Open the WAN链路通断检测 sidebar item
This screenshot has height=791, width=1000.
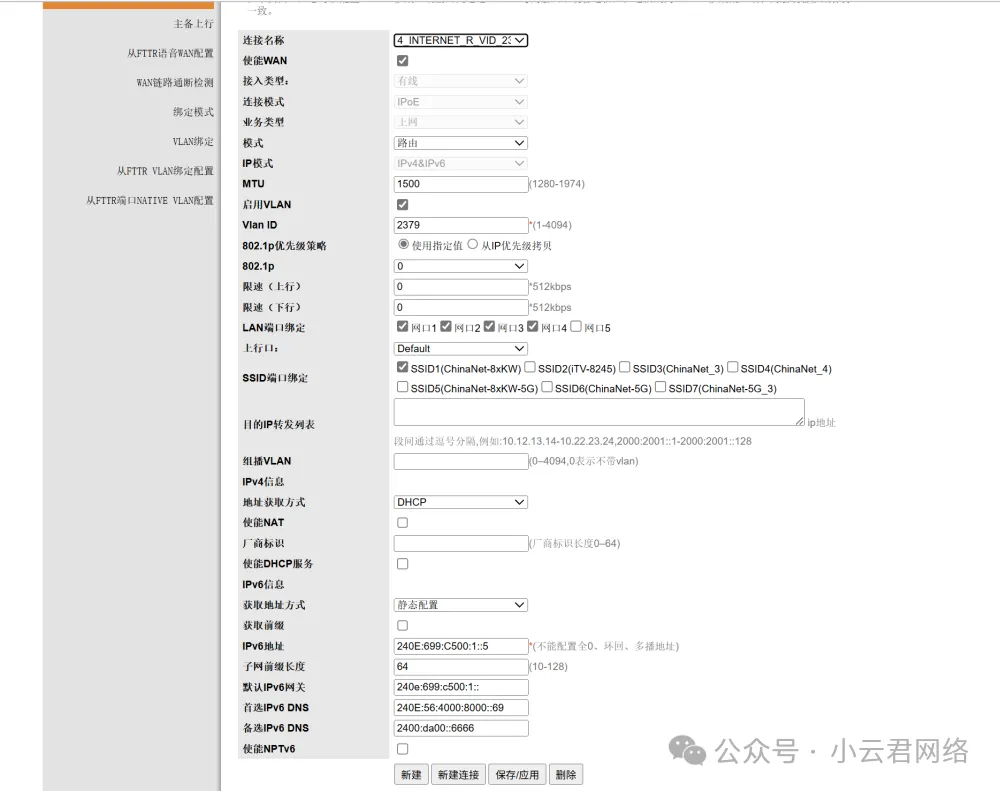175,82
